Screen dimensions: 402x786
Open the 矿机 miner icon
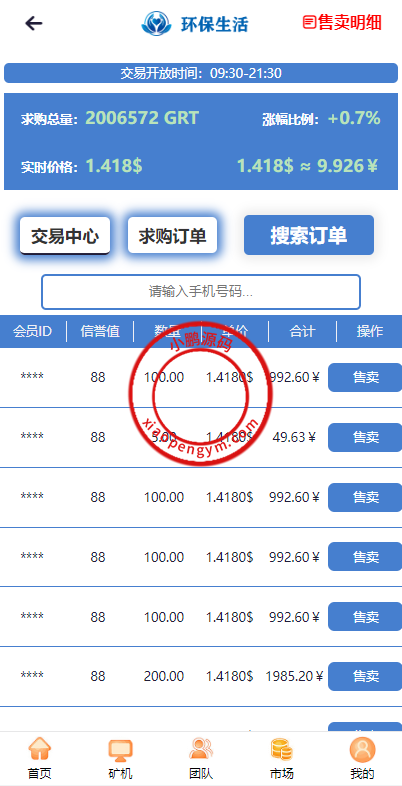click(x=120, y=749)
